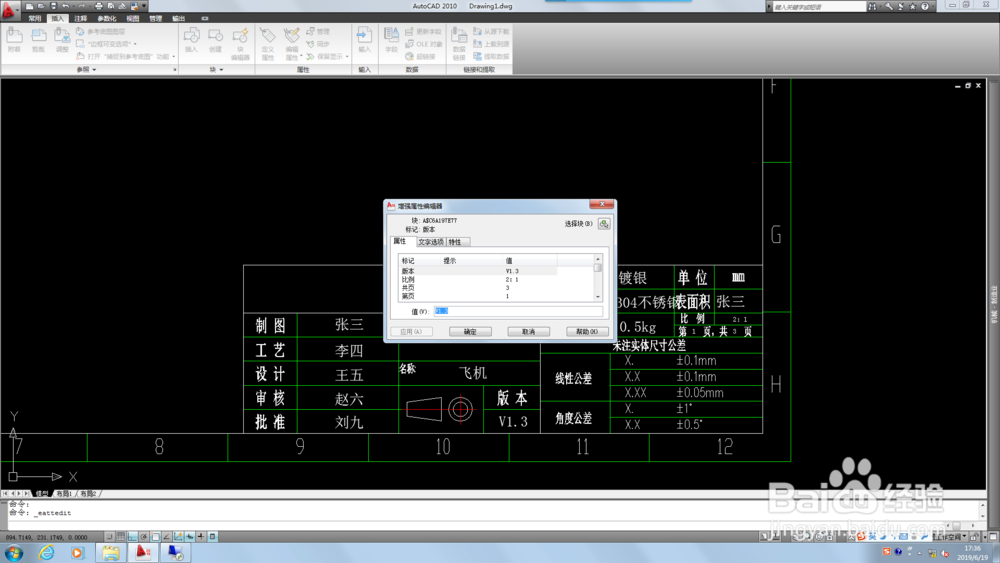Switch to the 常用 ribbon tab
This screenshot has height=563, width=1000.
point(34,18)
